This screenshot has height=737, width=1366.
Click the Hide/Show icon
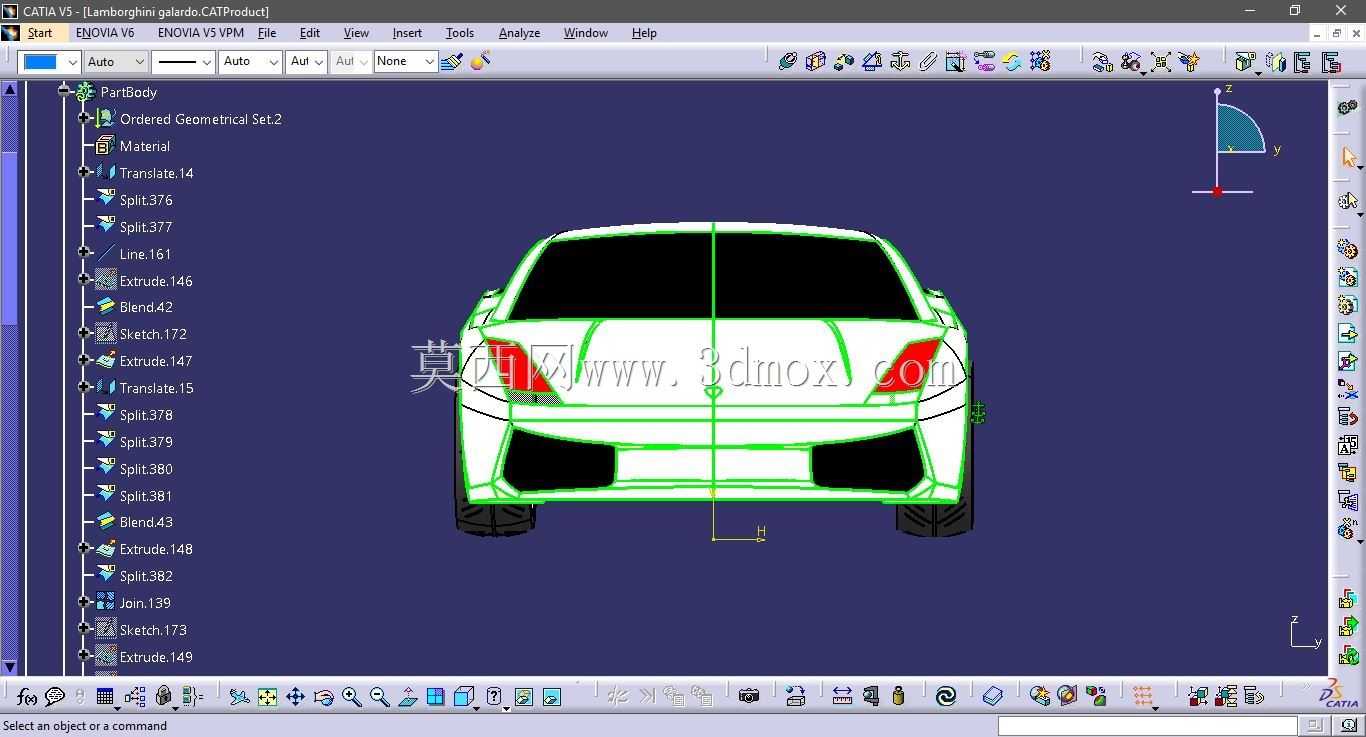523,697
